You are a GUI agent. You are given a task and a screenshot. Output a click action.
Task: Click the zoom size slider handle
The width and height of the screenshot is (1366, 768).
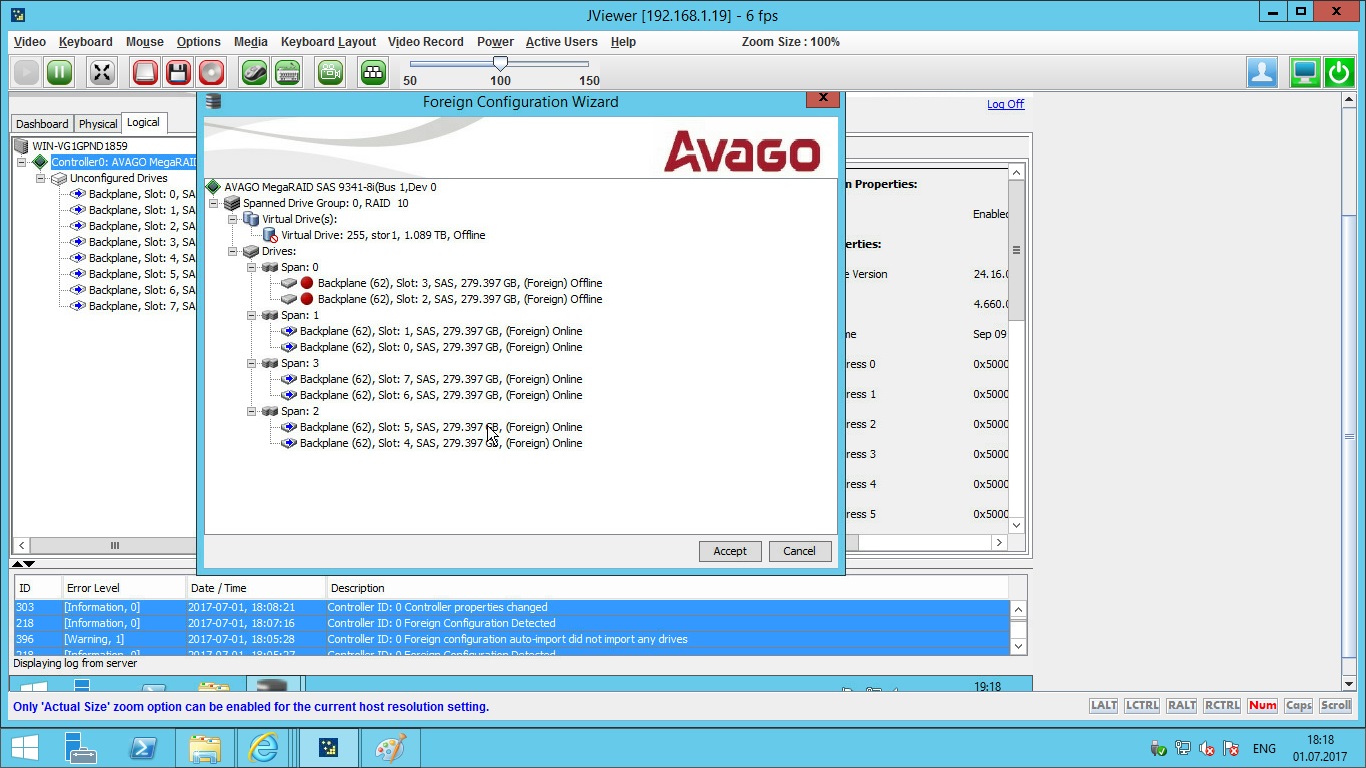(x=501, y=64)
